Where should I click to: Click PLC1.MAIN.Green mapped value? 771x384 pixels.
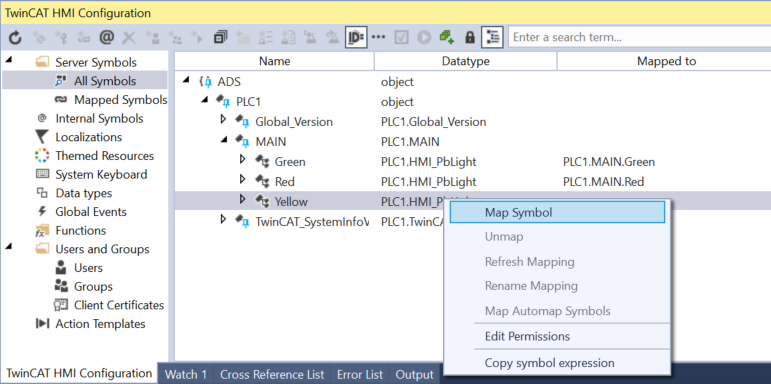(x=609, y=162)
